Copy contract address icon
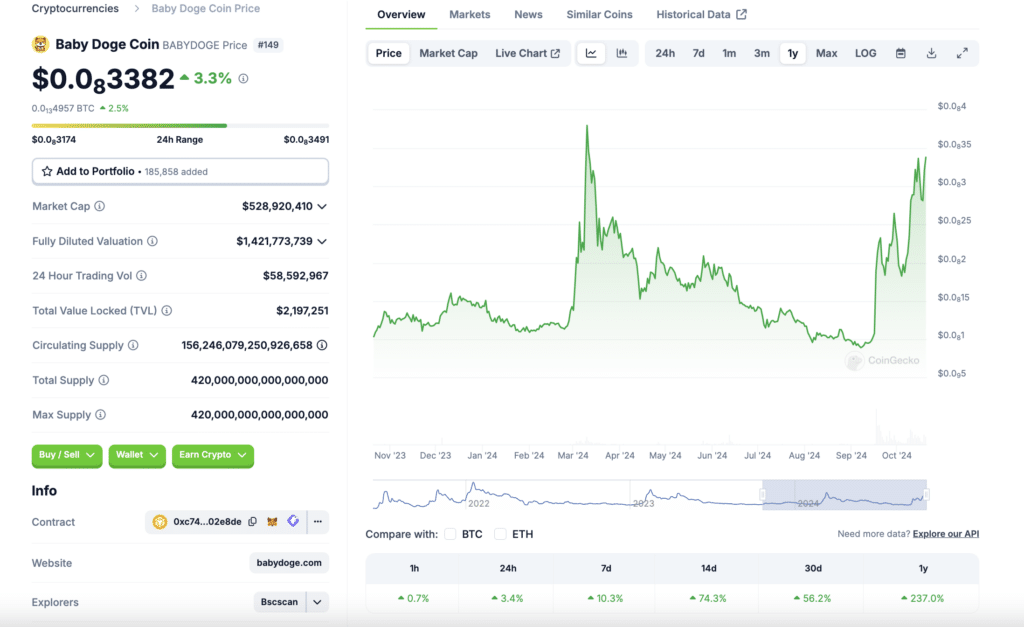The image size is (1024, 627). point(253,521)
